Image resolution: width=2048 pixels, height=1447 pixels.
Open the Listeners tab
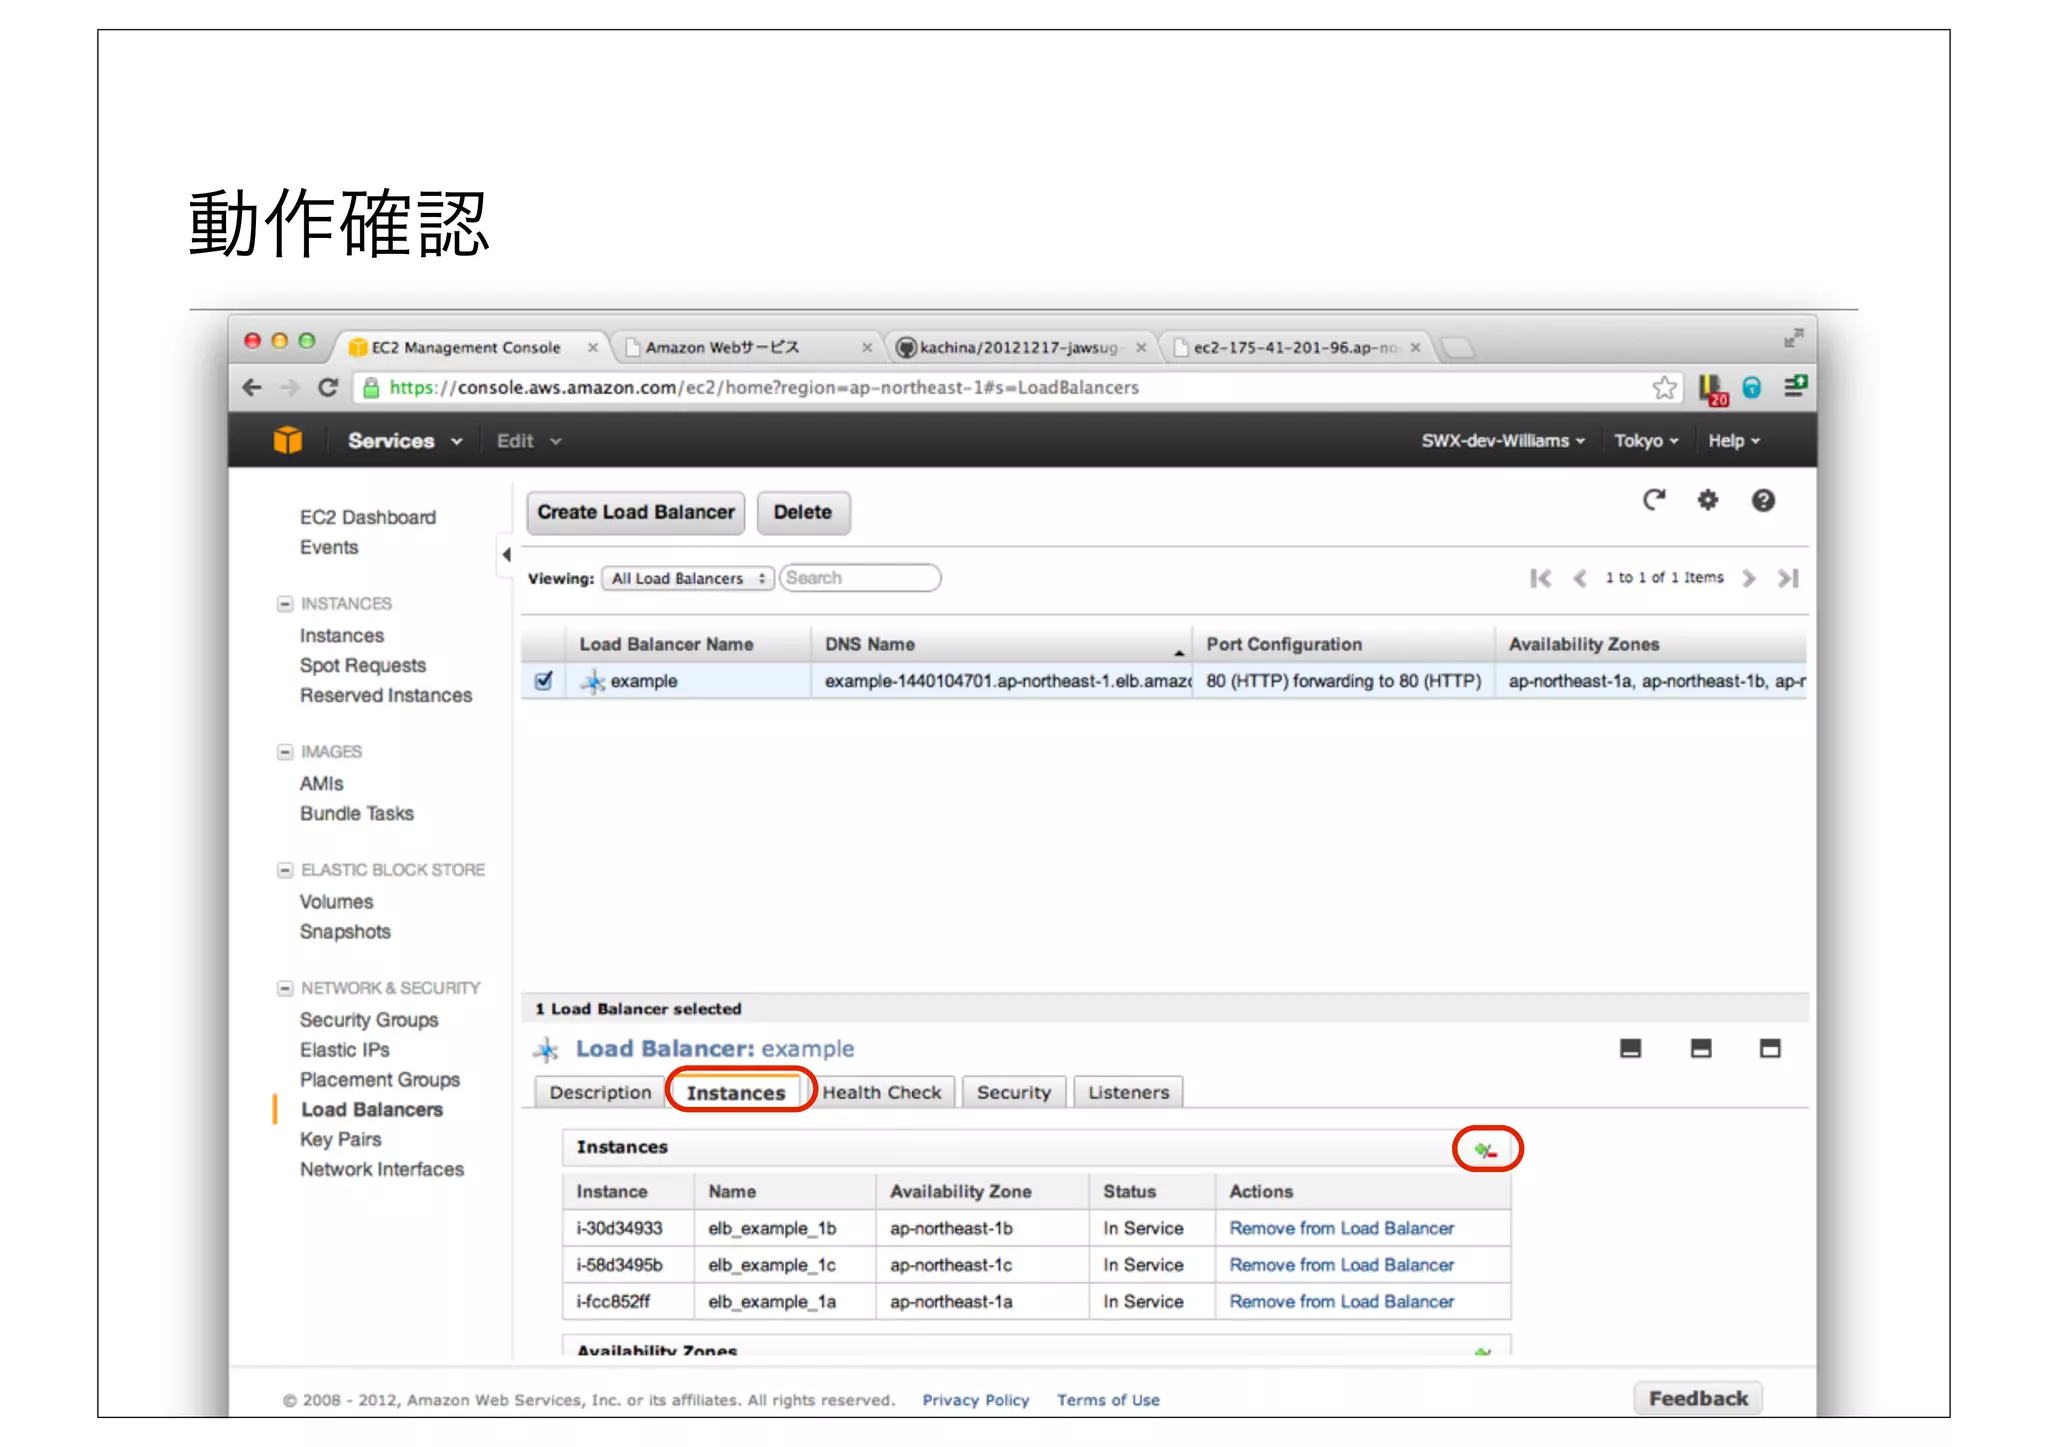point(1128,1092)
